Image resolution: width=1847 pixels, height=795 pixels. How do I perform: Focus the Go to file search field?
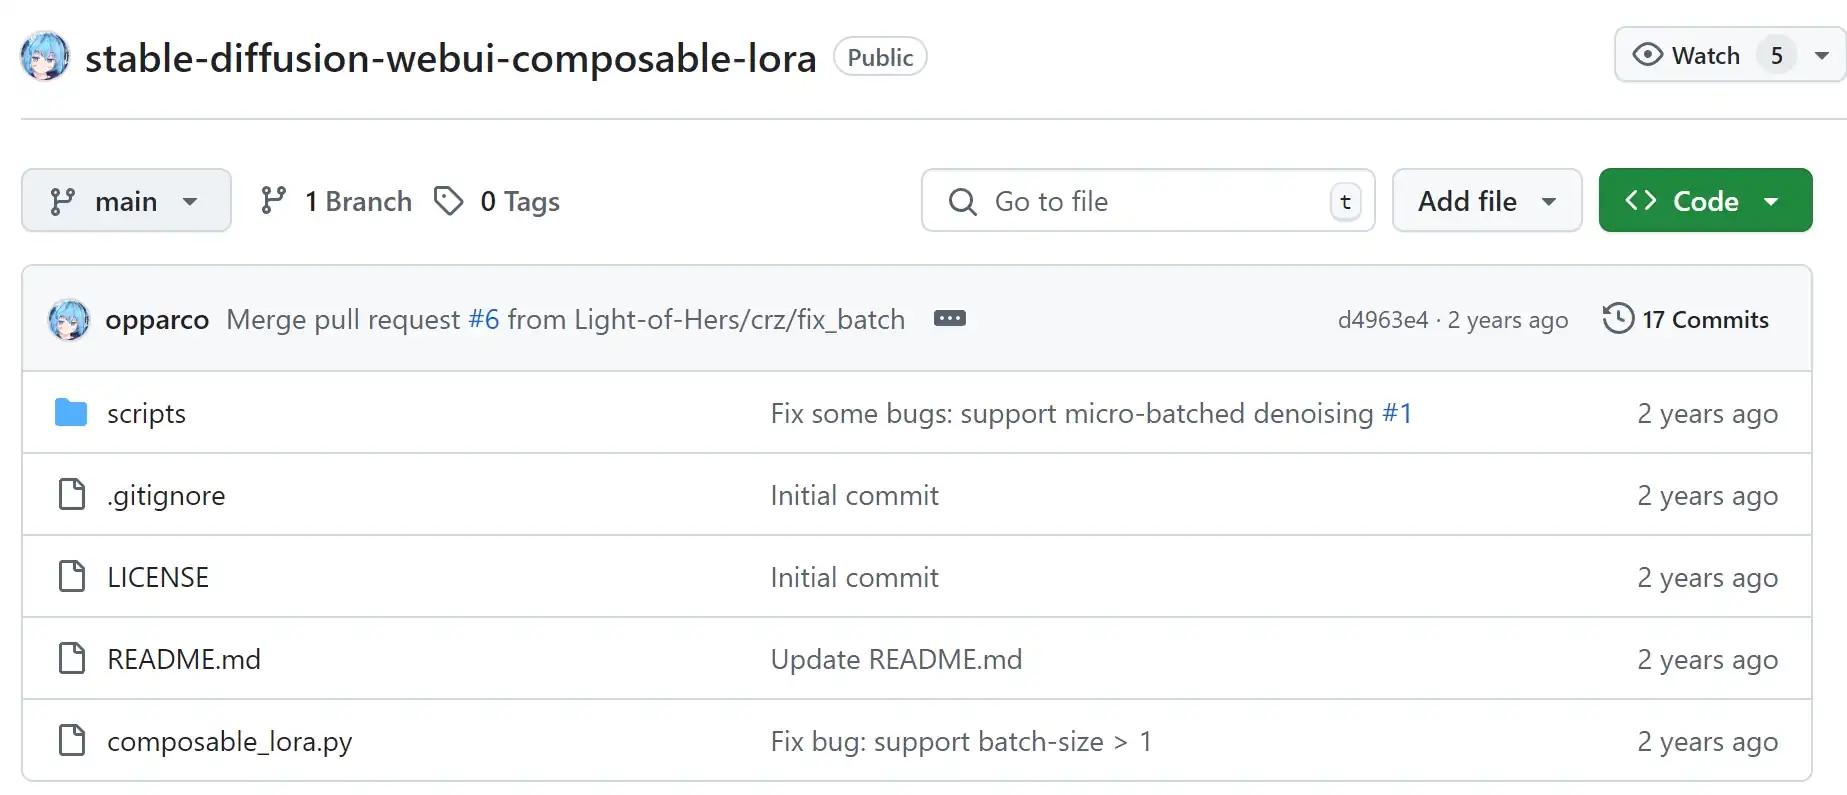click(x=1148, y=201)
